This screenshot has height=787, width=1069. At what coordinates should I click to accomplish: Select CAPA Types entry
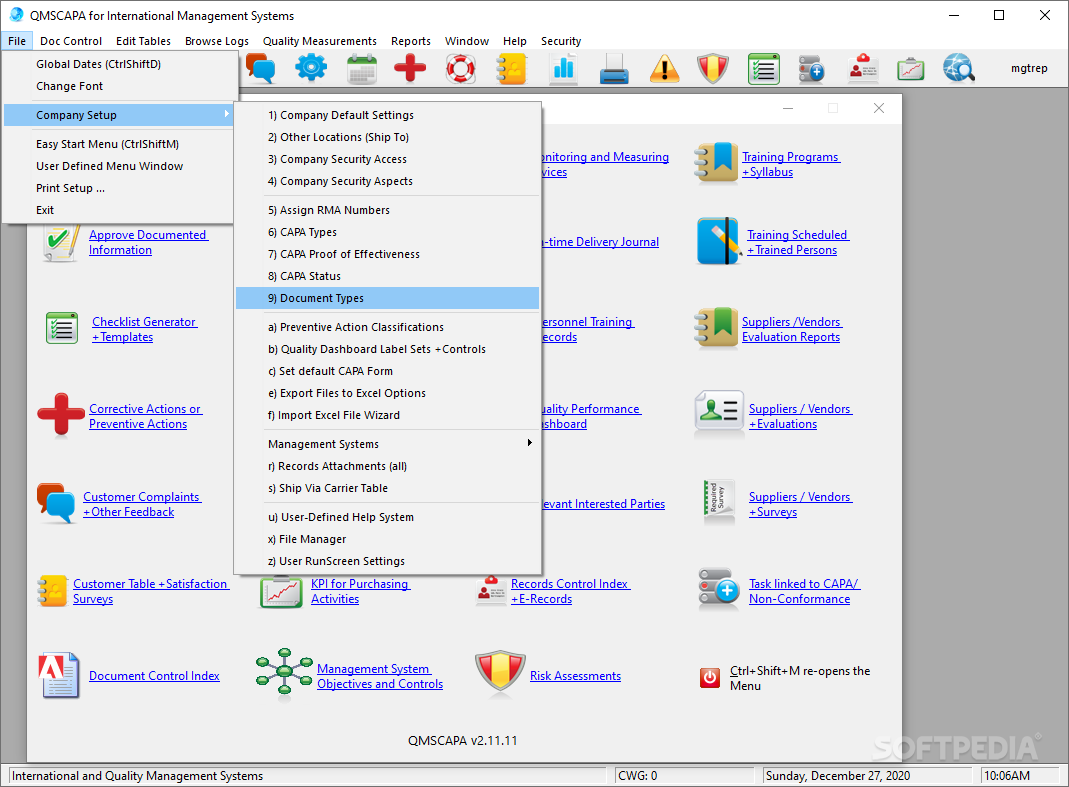click(x=387, y=232)
